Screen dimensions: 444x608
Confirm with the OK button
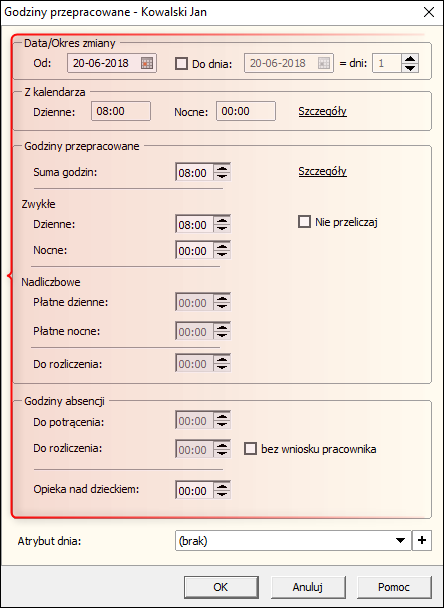click(221, 587)
